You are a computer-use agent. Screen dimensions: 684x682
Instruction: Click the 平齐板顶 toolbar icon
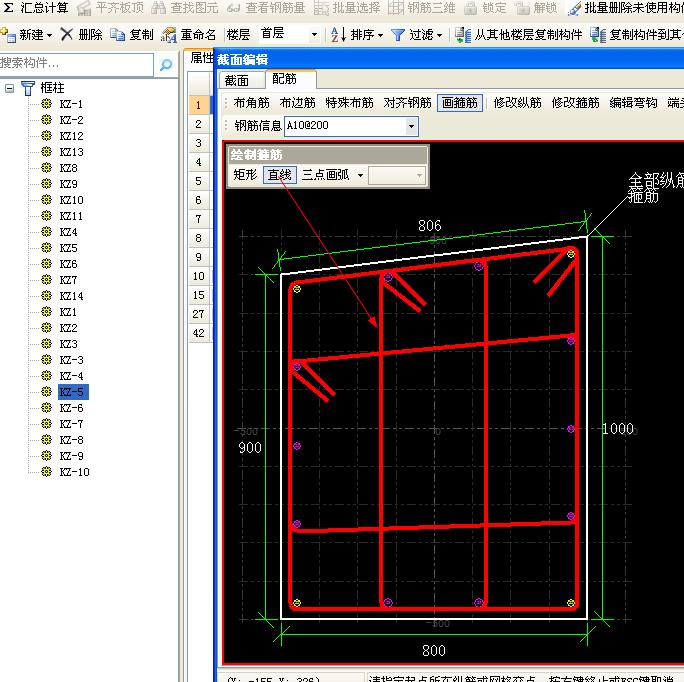pyautogui.click(x=84, y=8)
